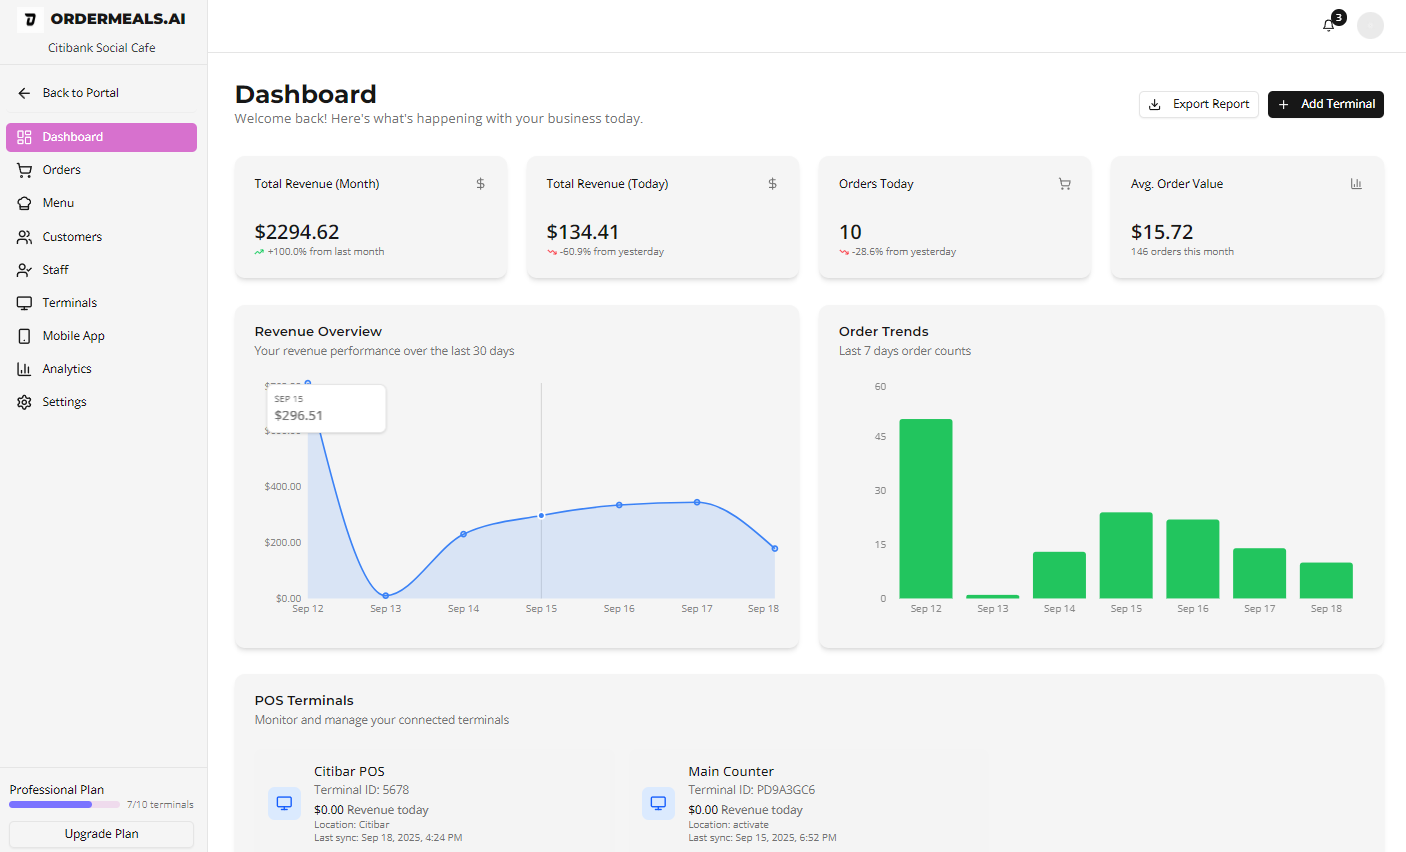Click Back to Portal arrow
The width and height of the screenshot is (1406, 852).
[23, 92]
